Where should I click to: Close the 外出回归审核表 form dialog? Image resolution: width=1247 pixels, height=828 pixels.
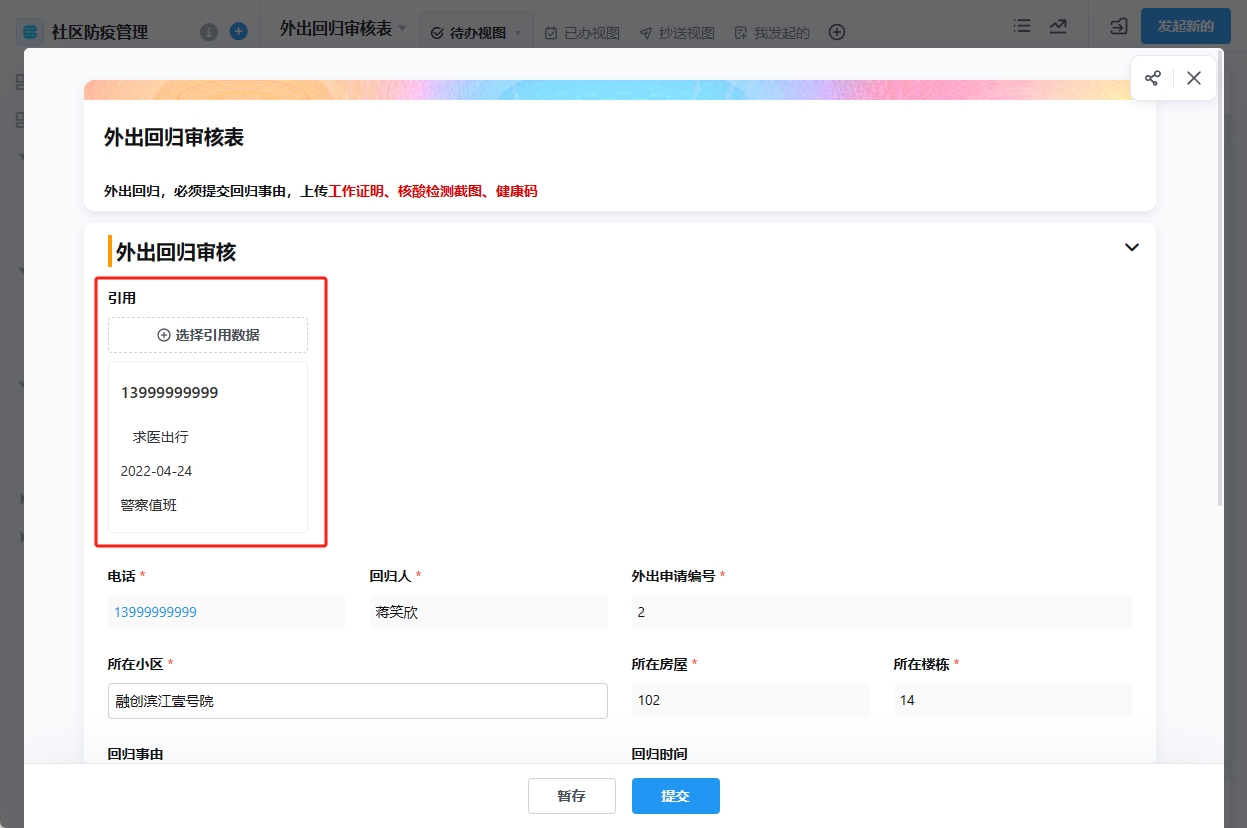(x=1194, y=78)
